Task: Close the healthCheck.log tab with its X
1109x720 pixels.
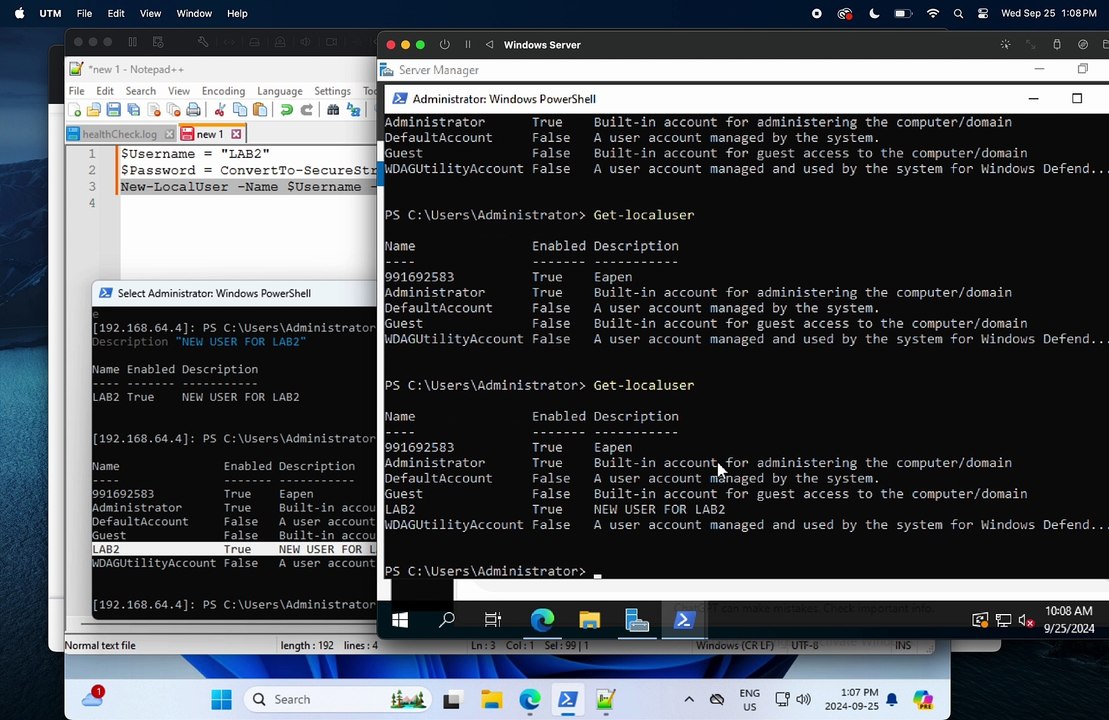Action: pyautogui.click(x=169, y=134)
